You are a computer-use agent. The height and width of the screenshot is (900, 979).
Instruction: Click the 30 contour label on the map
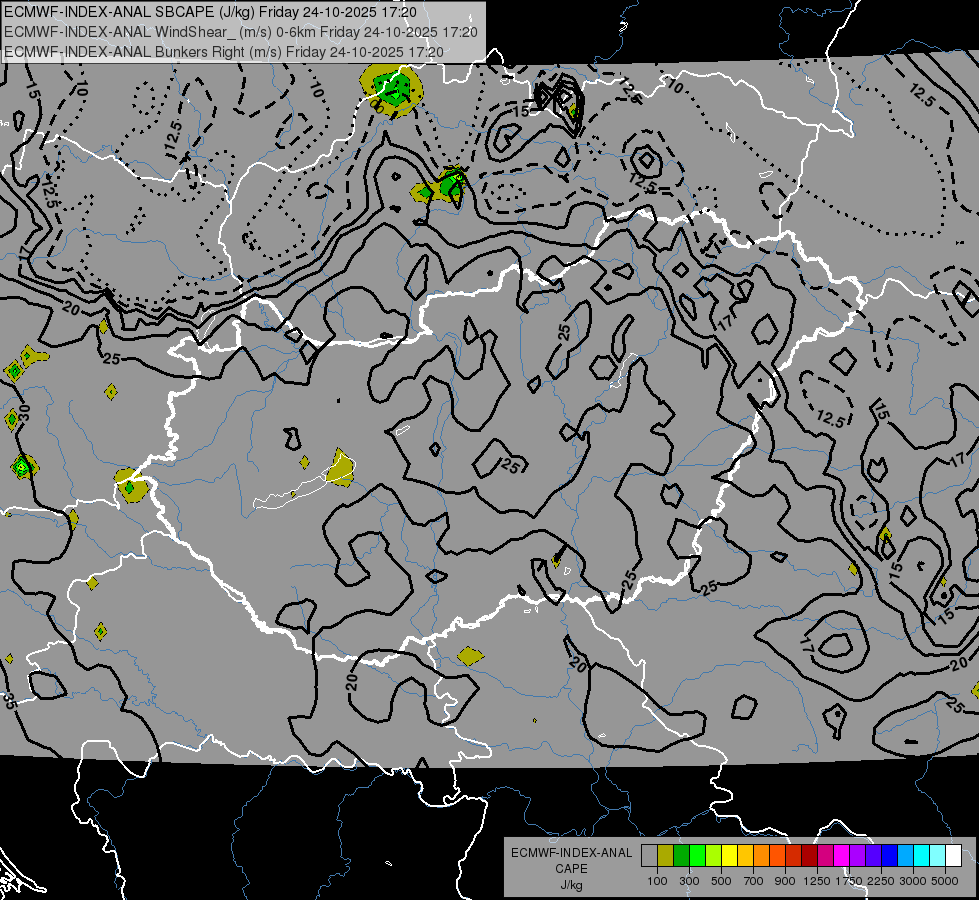coord(24,412)
